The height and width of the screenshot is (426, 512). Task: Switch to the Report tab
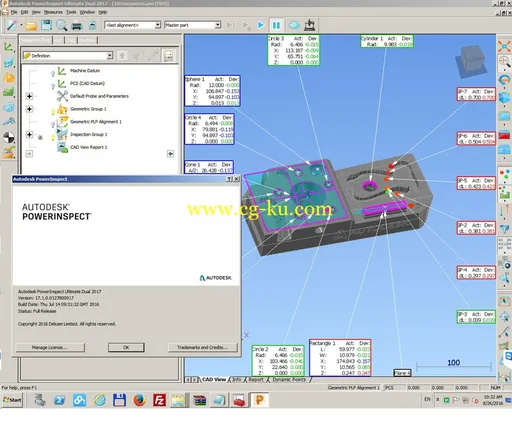pyautogui.click(x=256, y=380)
